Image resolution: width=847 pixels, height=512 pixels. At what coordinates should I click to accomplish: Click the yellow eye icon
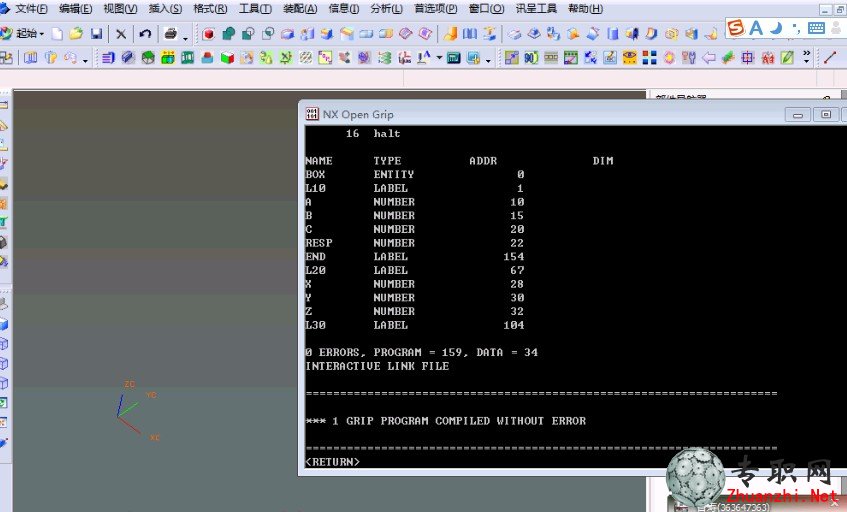[x=629, y=57]
